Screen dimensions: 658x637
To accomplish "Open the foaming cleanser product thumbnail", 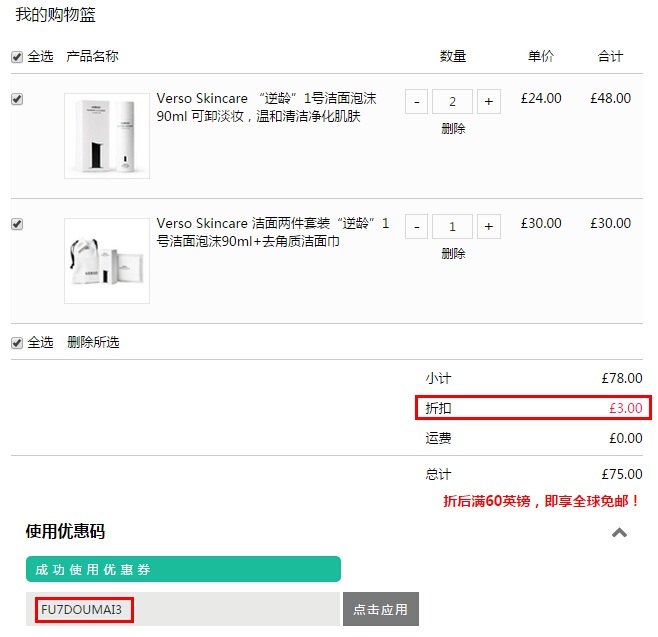I will [x=107, y=136].
